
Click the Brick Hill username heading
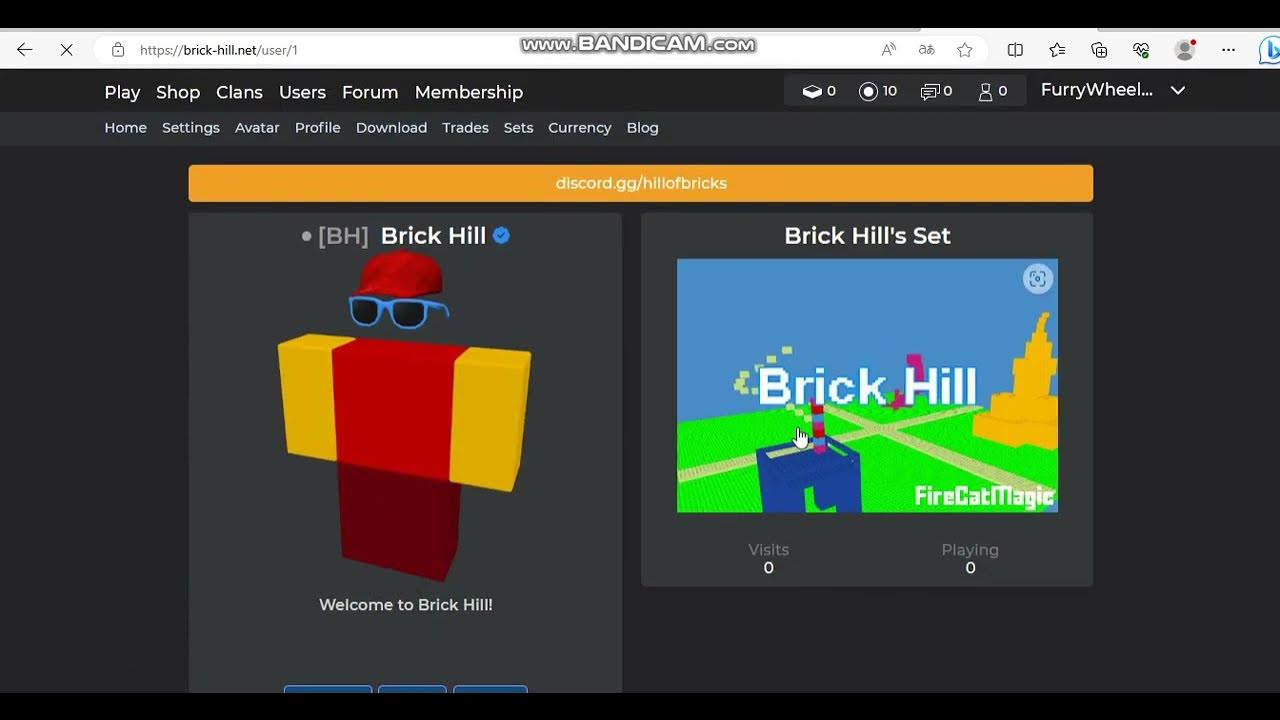point(433,236)
